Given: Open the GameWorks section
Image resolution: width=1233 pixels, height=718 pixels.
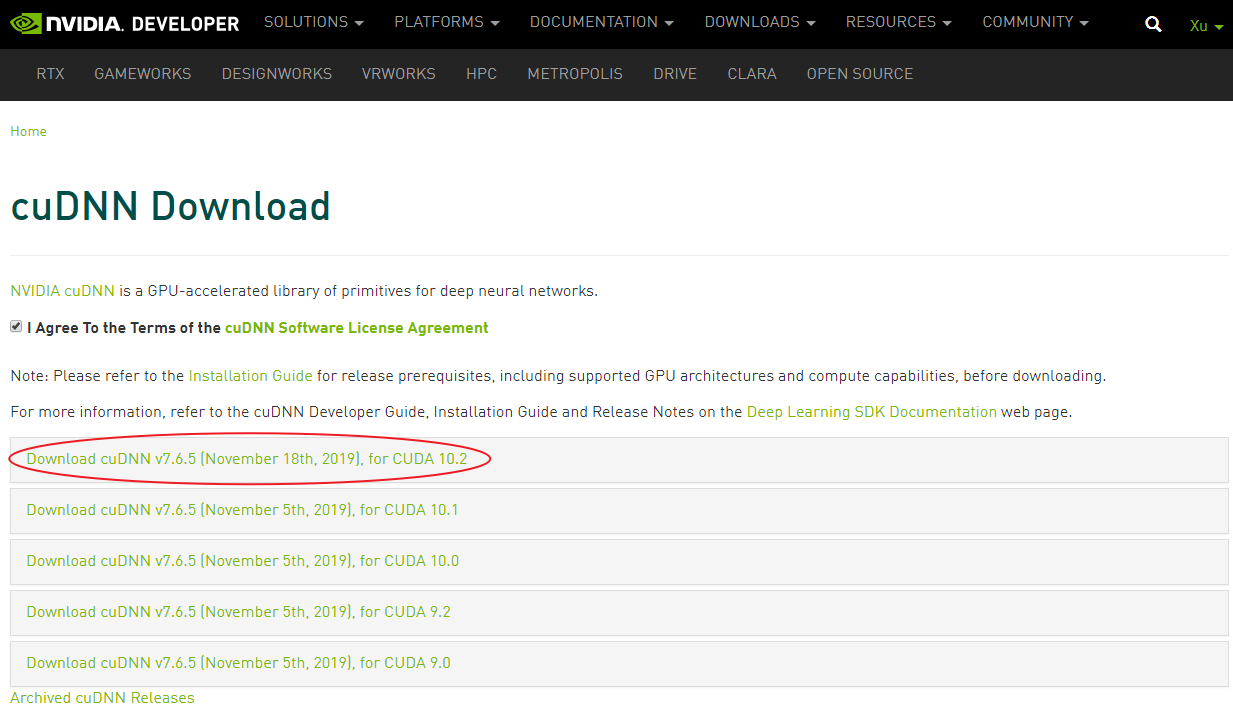Looking at the screenshot, I should point(142,74).
